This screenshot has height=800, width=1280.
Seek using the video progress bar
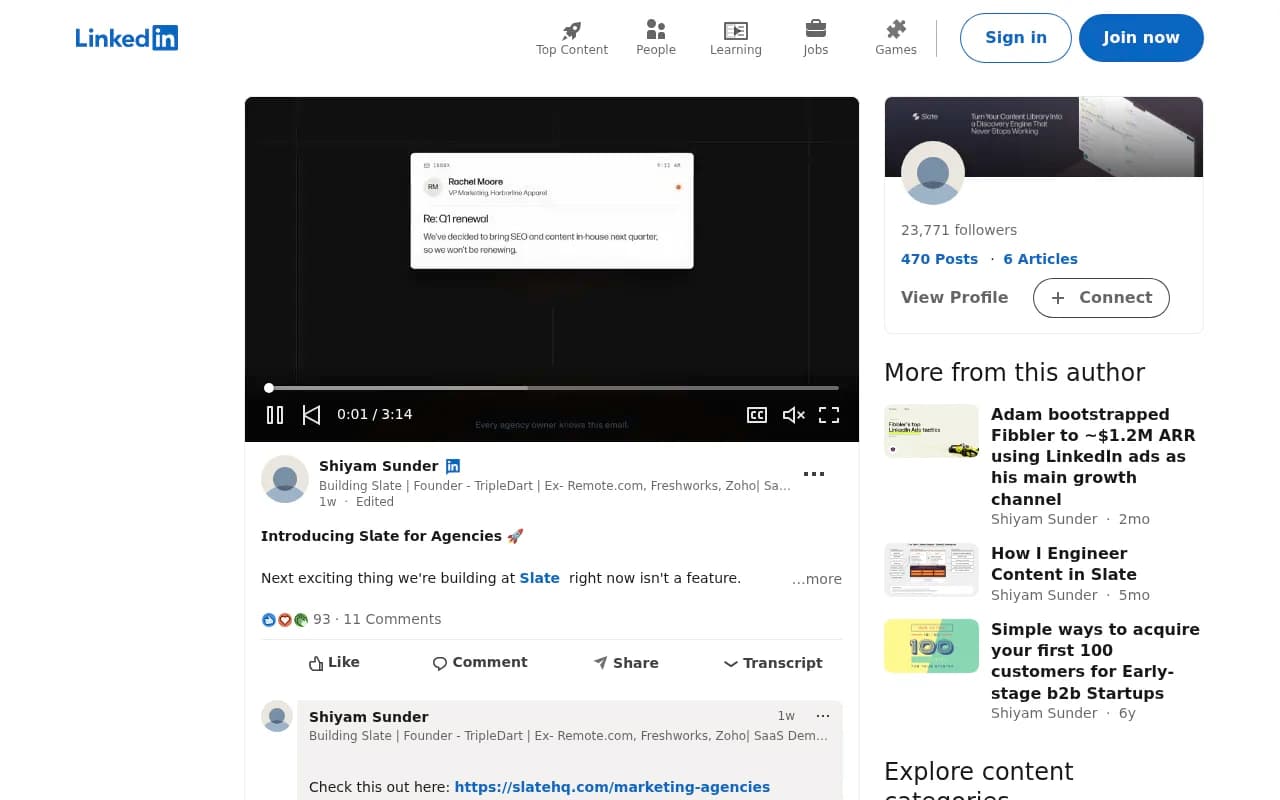click(552, 387)
